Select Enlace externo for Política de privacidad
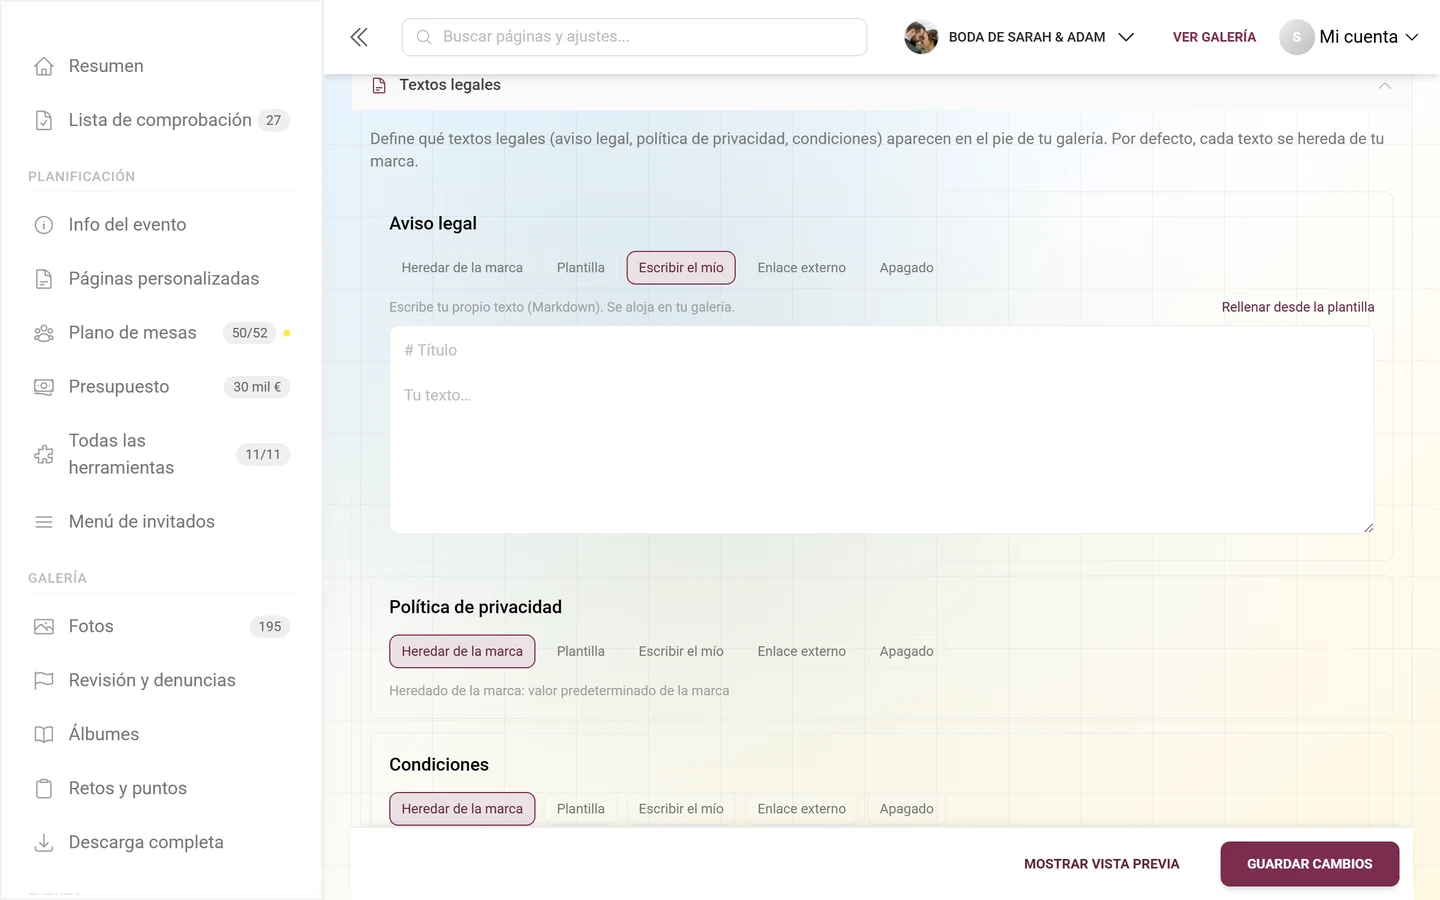The width and height of the screenshot is (1440, 900). [802, 652]
